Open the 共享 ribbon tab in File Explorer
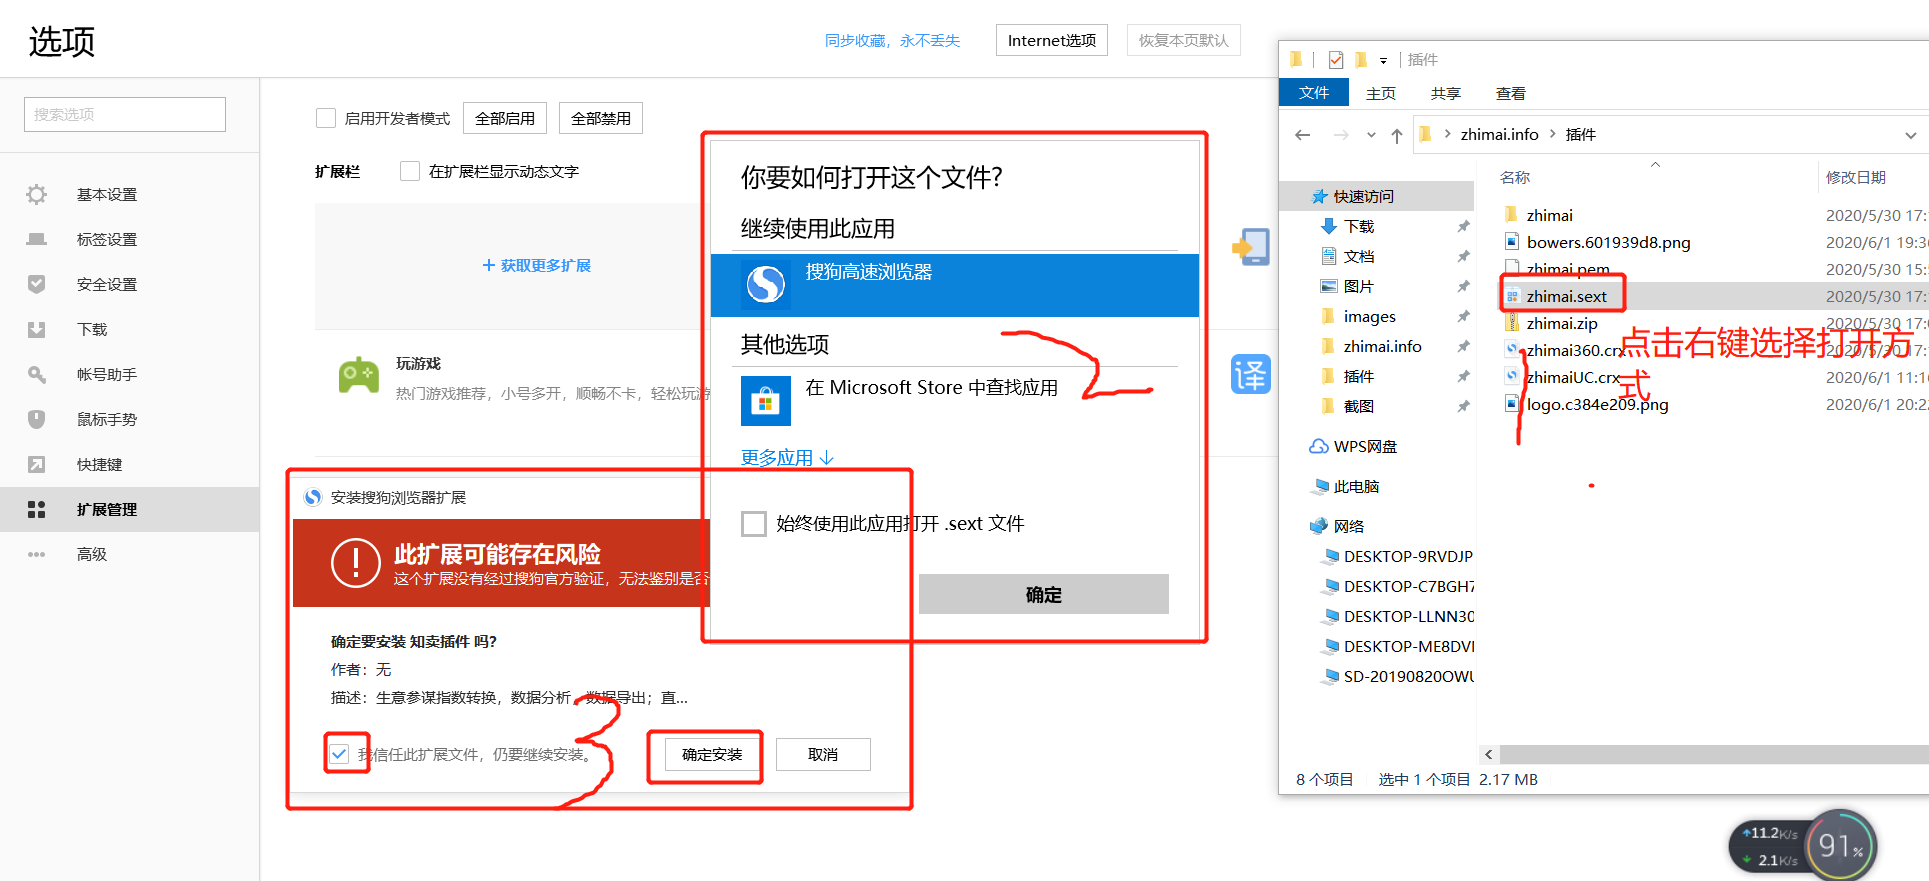1929x881 pixels. tap(1446, 93)
